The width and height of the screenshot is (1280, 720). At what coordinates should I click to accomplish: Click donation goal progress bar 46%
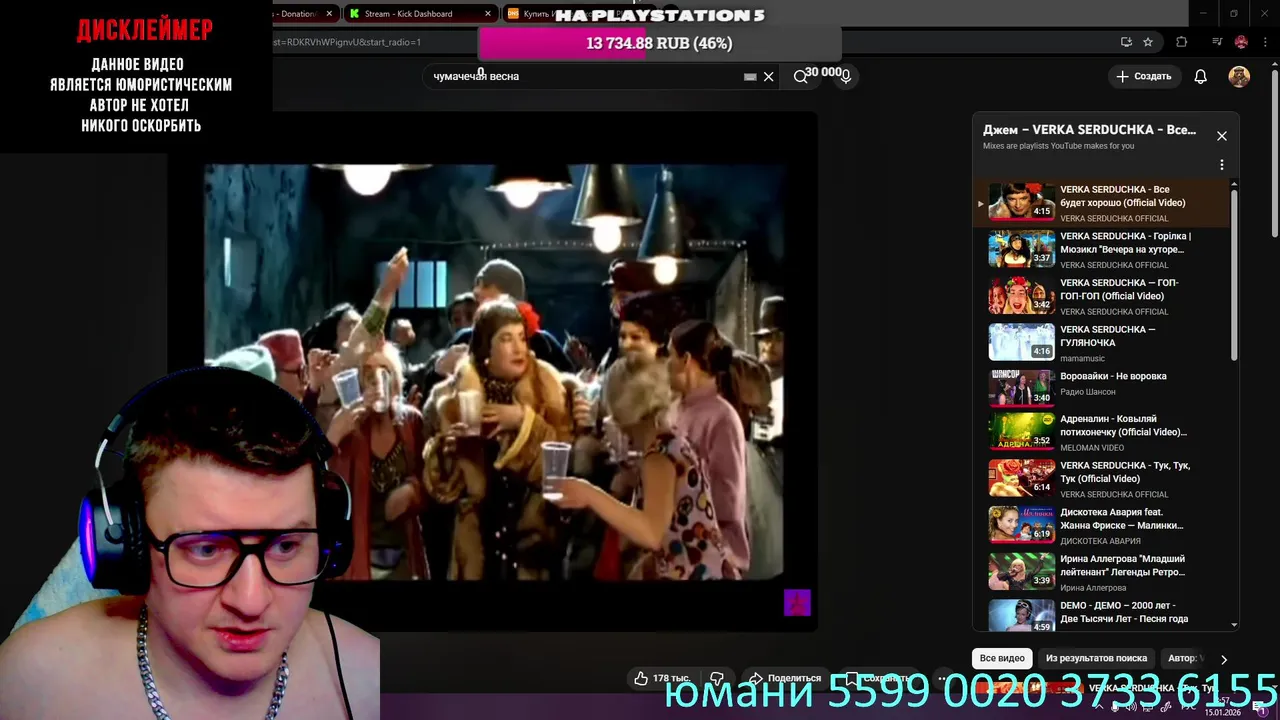pyautogui.click(x=659, y=43)
